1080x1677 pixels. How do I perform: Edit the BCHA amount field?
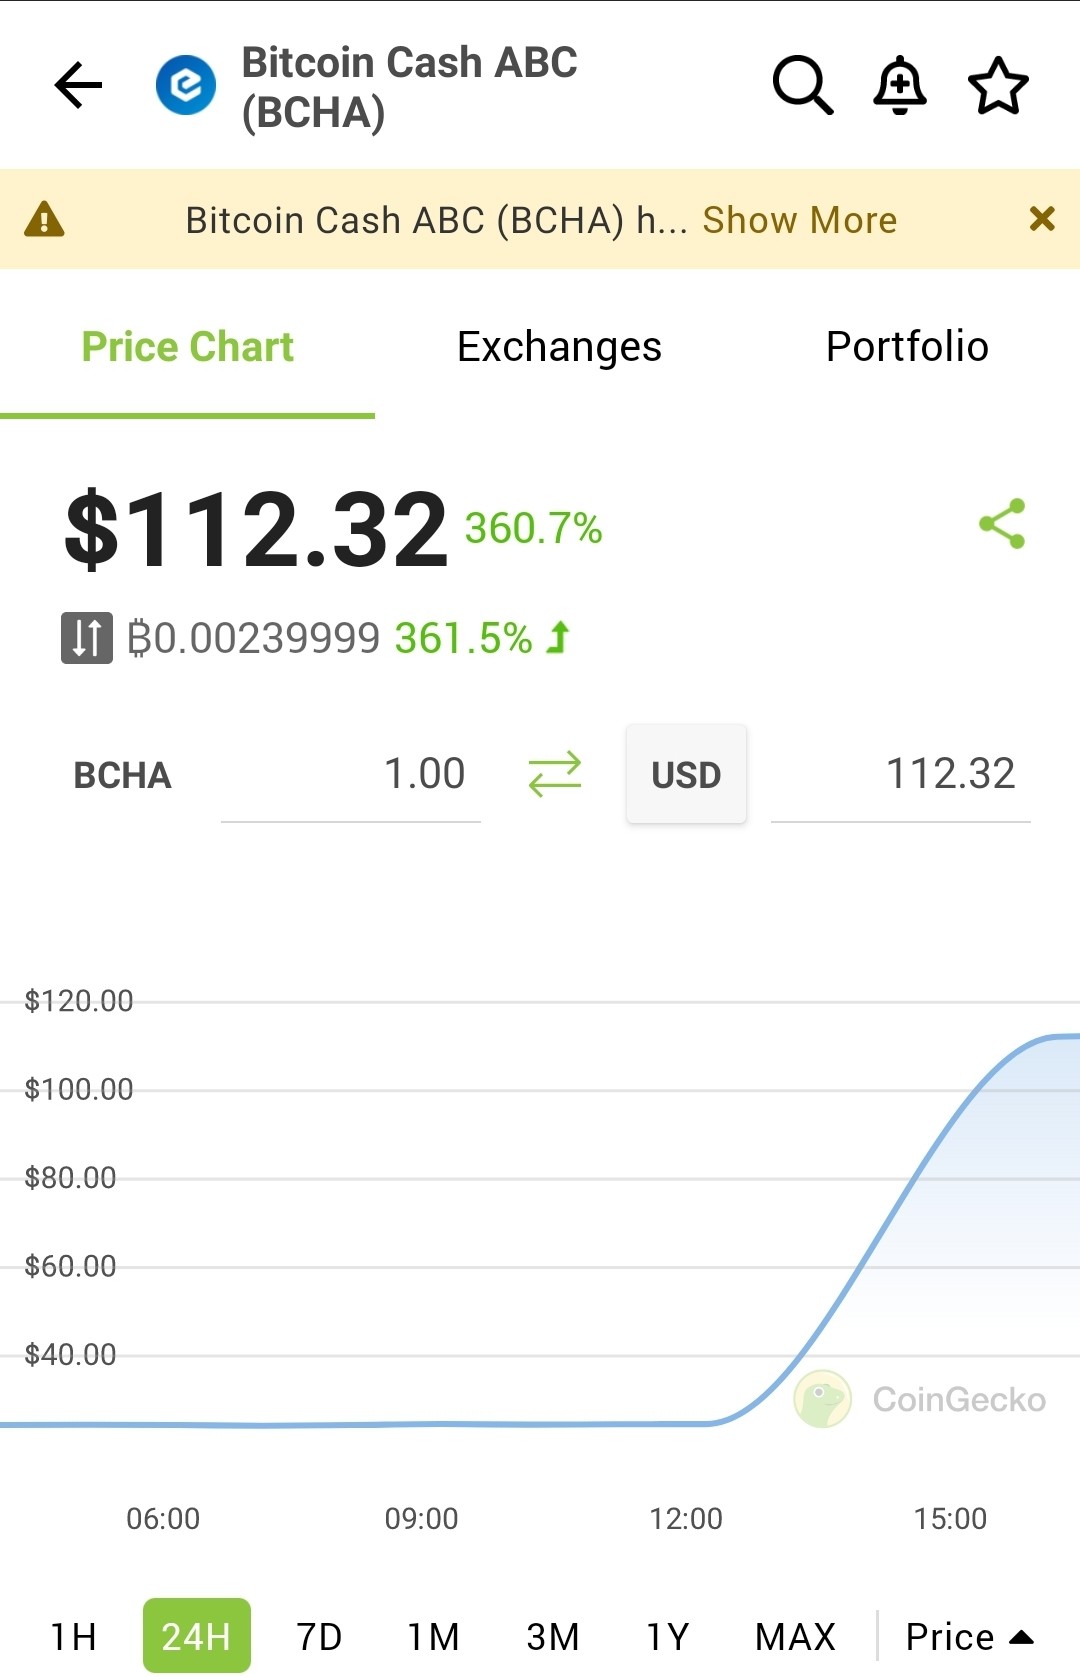[351, 775]
